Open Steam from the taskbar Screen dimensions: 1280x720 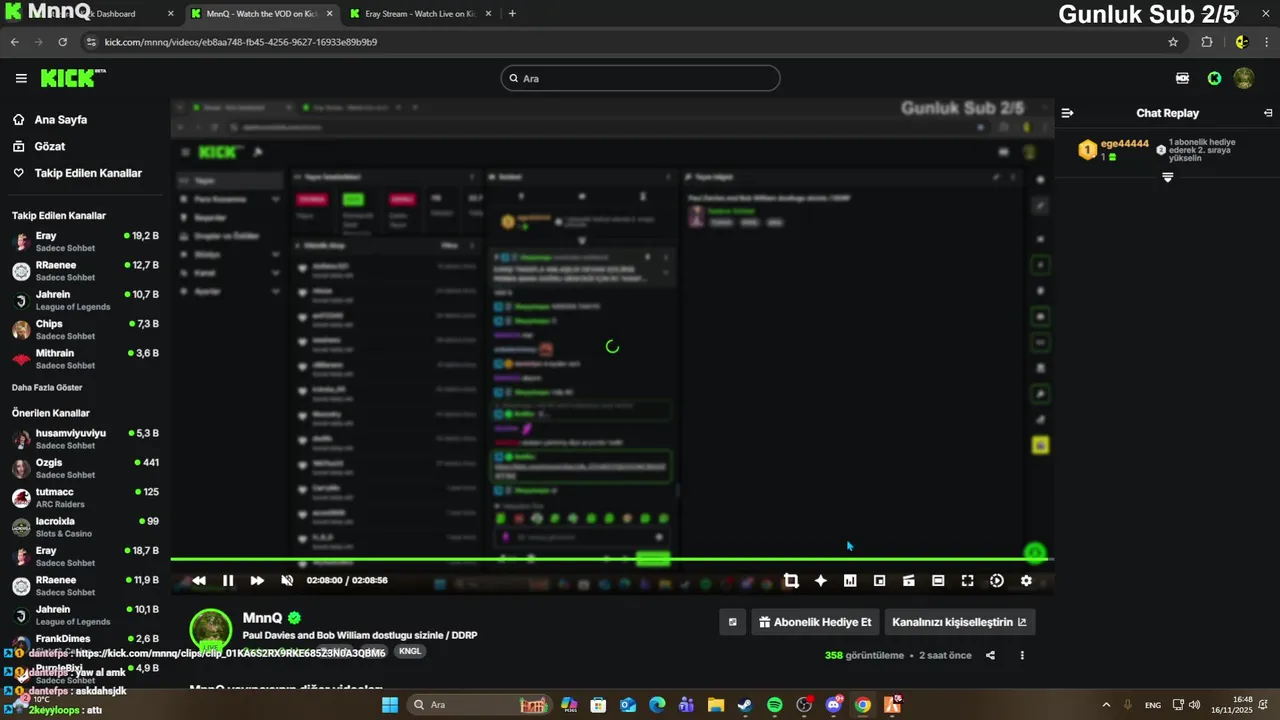tap(745, 705)
